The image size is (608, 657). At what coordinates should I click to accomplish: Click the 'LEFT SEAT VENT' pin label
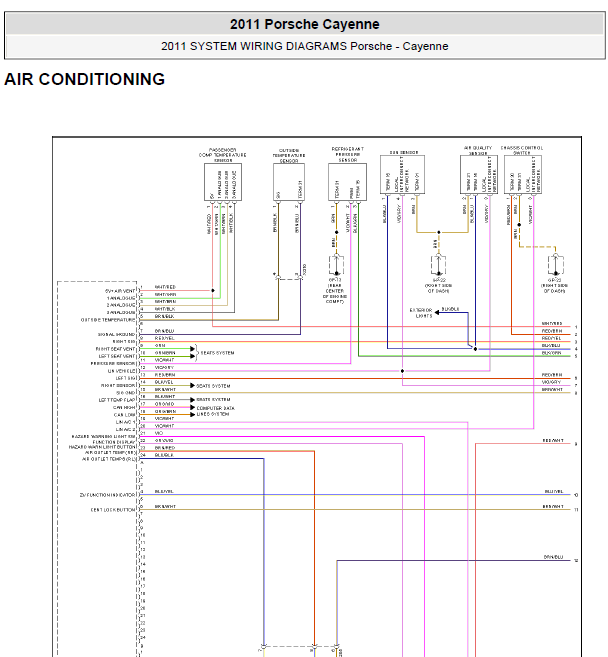(x=117, y=356)
